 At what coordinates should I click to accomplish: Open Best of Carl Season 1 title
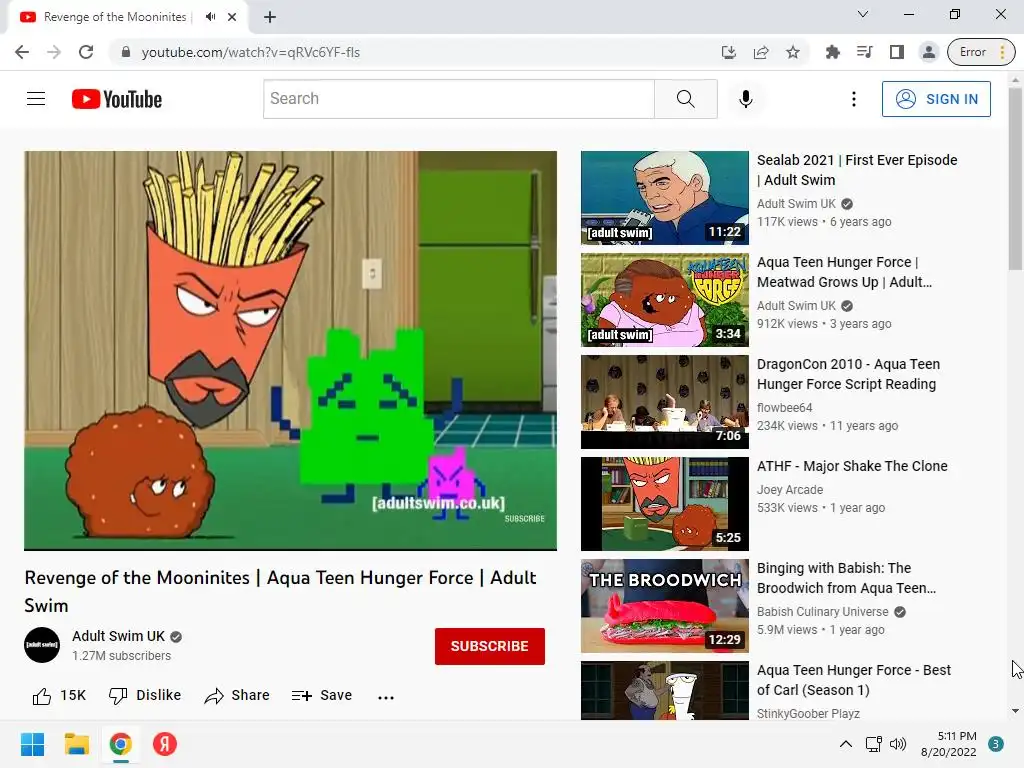(854, 680)
